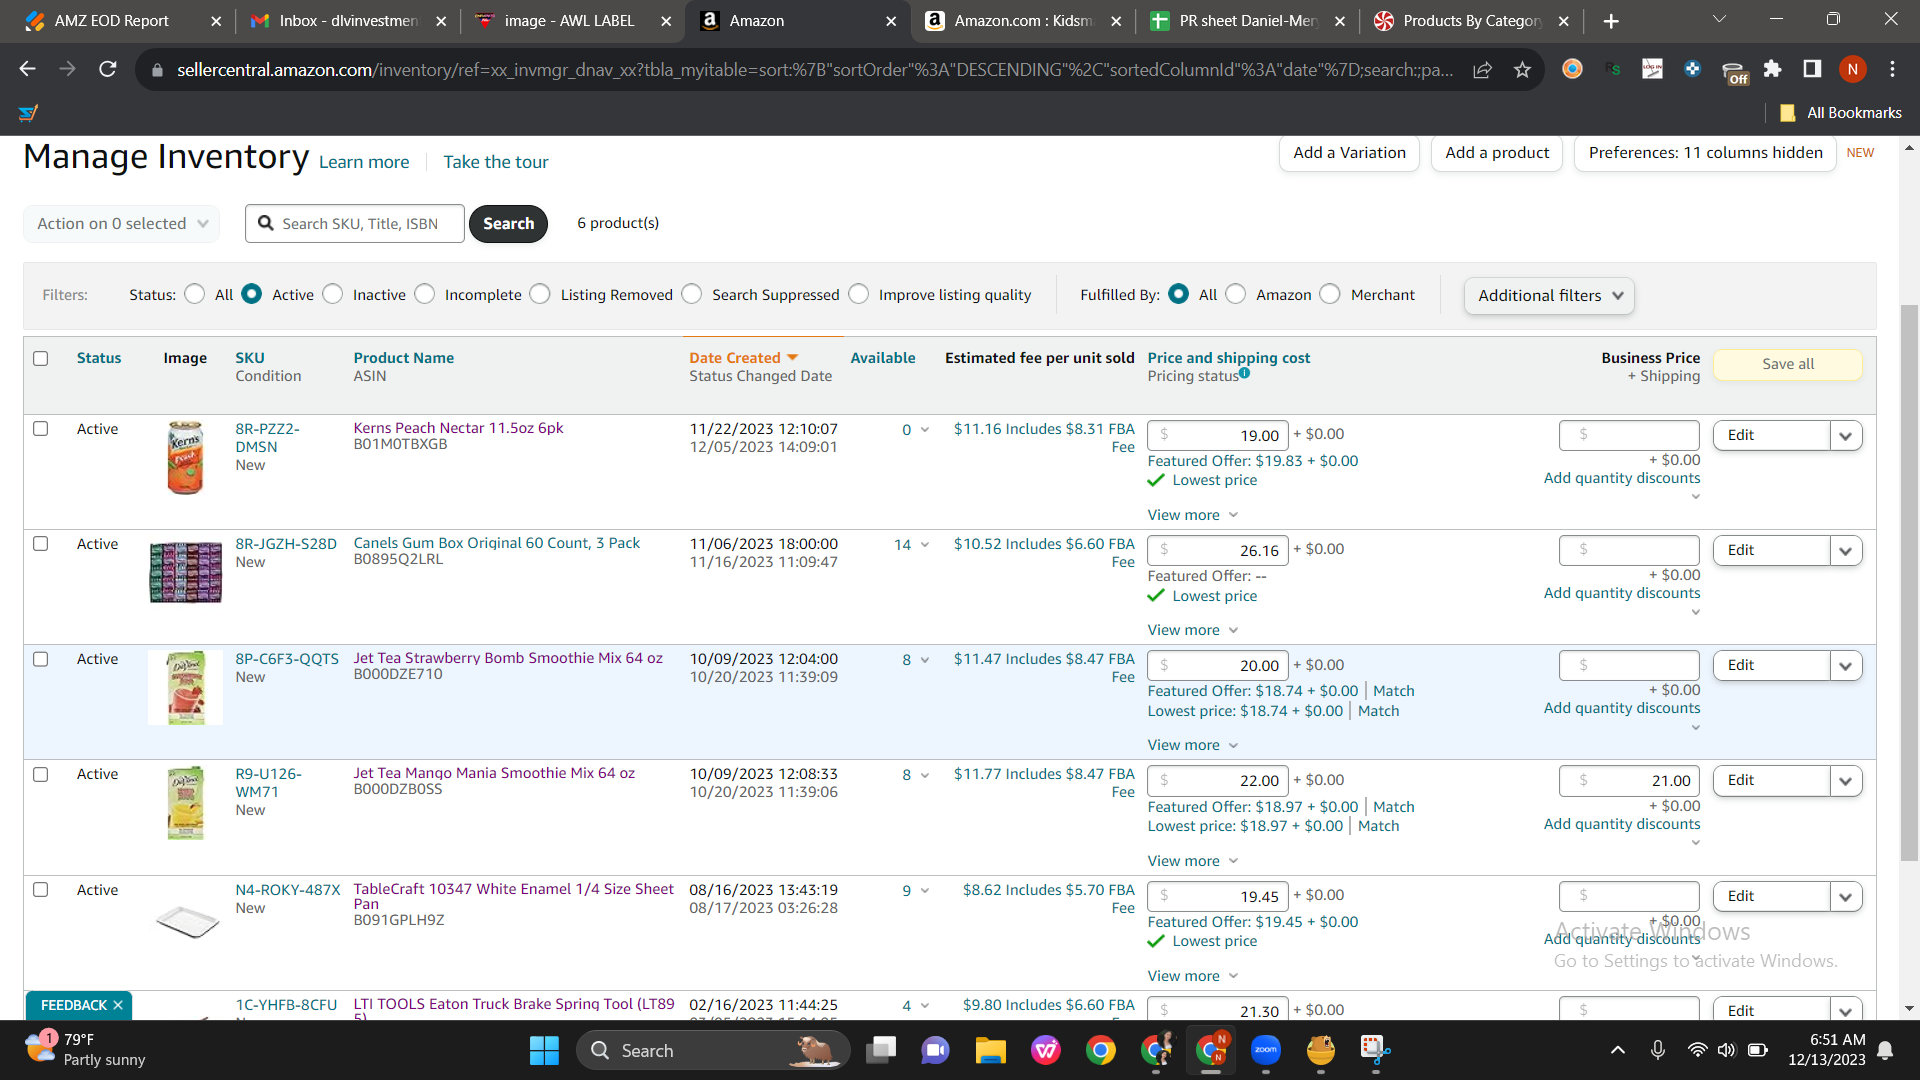The width and height of the screenshot is (1920, 1080).
Task: Expand available quantity chevron for TableCraft pan
Action: pyautogui.click(x=925, y=890)
